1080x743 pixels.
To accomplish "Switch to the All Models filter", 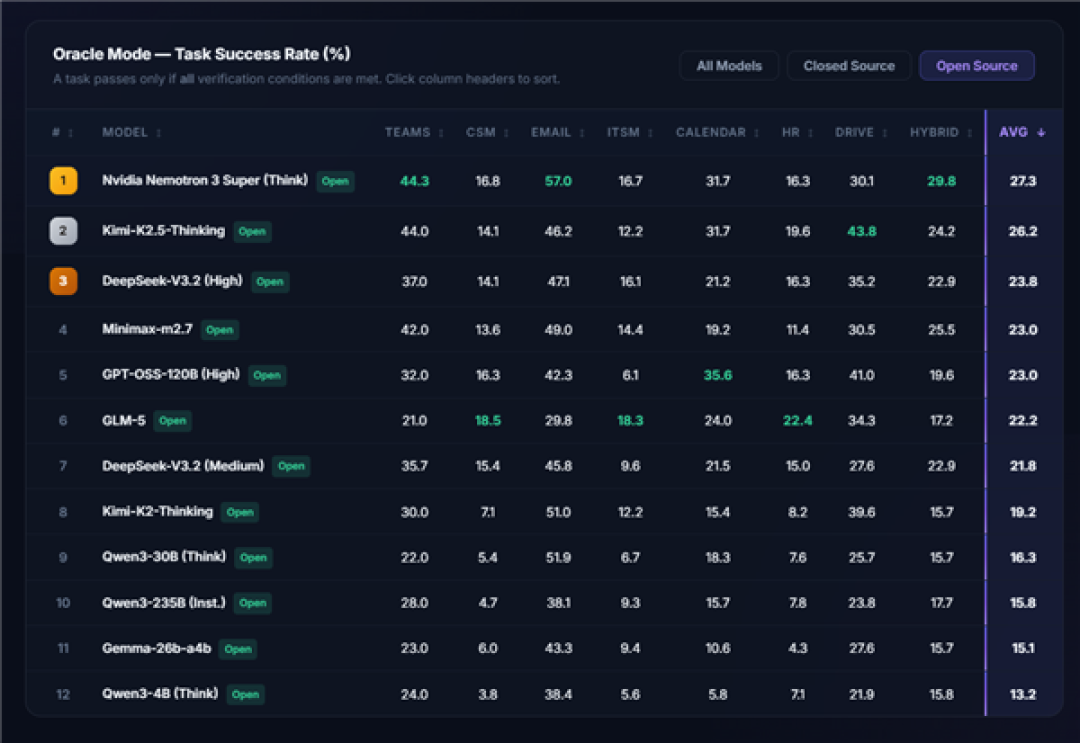I will [729, 66].
